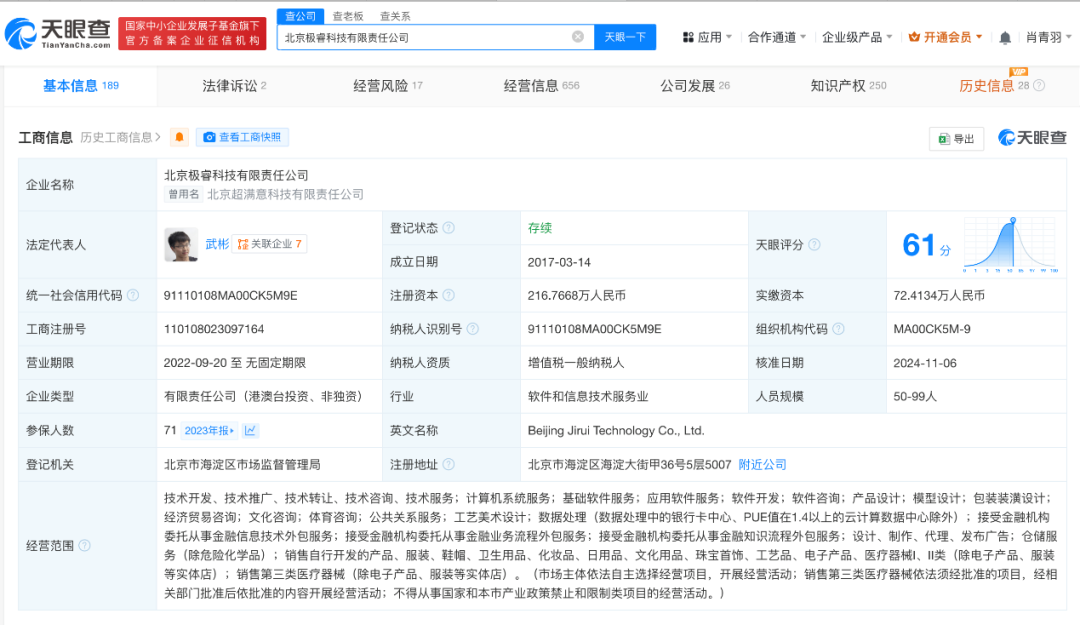Click 北京市海淀区市场监督管理局 registration authority
1080x625 pixels.
tap(242, 464)
